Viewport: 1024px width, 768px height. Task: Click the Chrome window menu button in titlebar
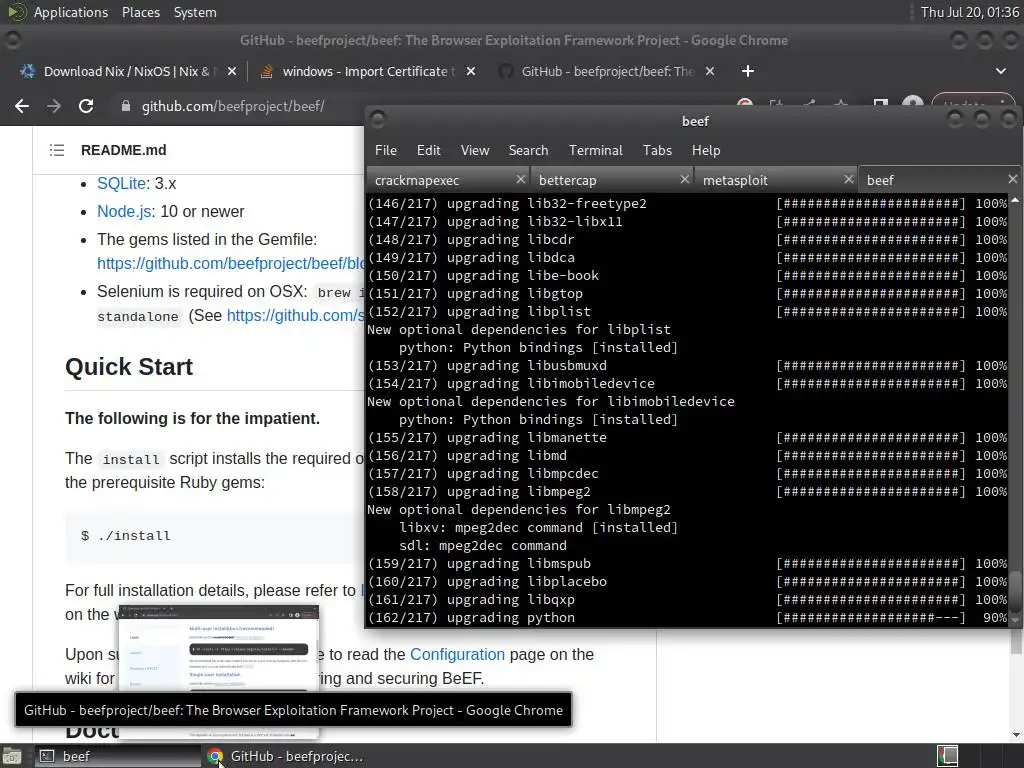(12, 40)
